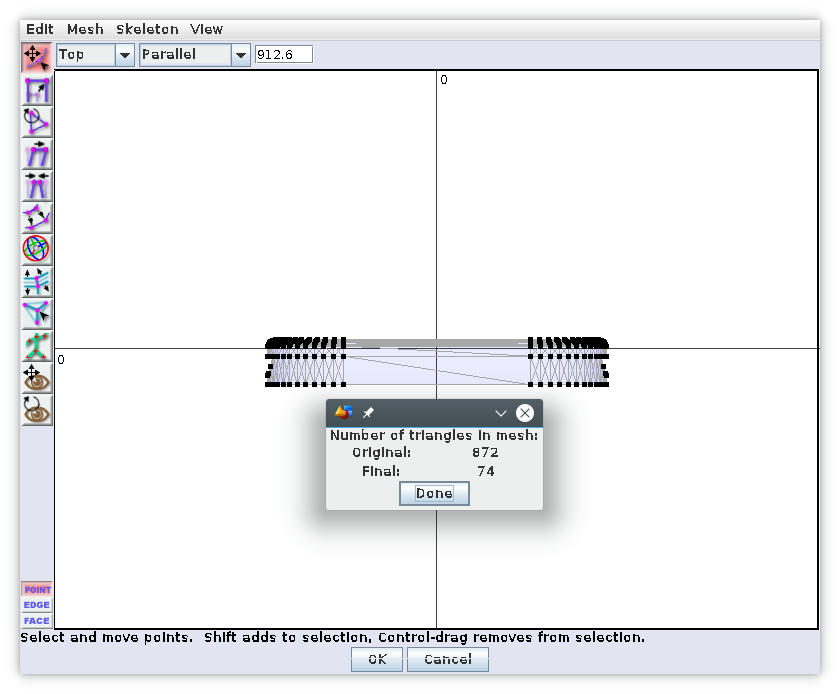Open the Skeleton menu
The image size is (840, 694).
pyautogui.click(x=147, y=29)
